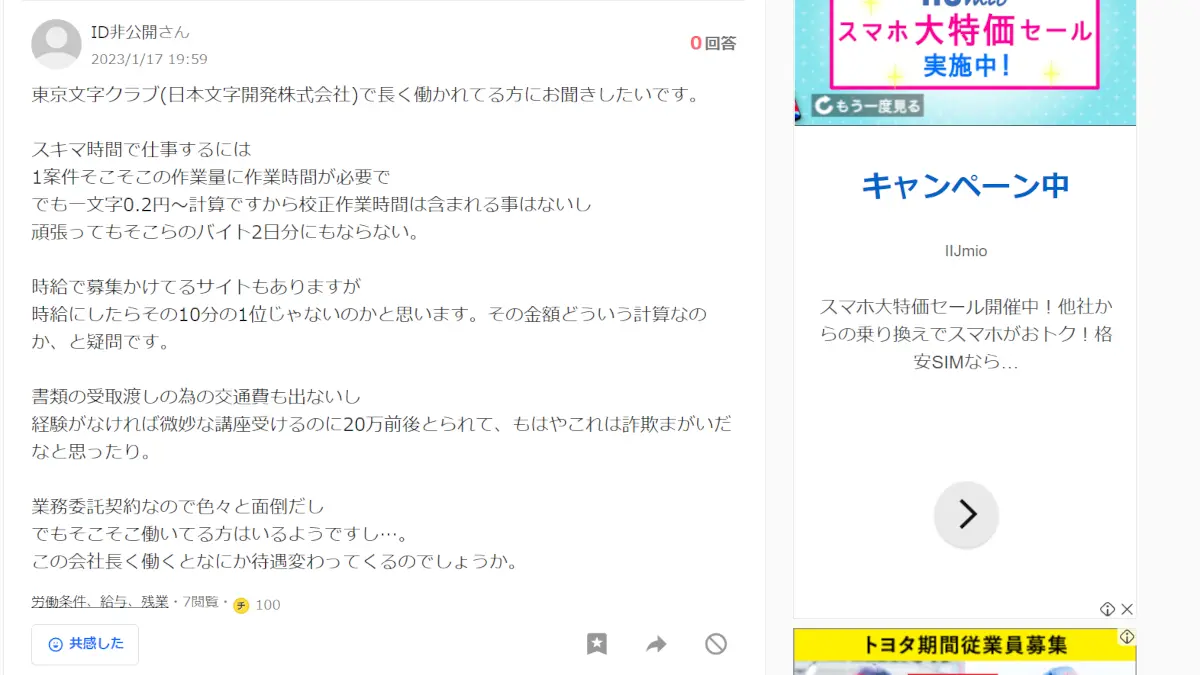Image resolution: width=1200 pixels, height=675 pixels.
Task: Open the キャンペーン中 ad headline
Action: point(966,185)
